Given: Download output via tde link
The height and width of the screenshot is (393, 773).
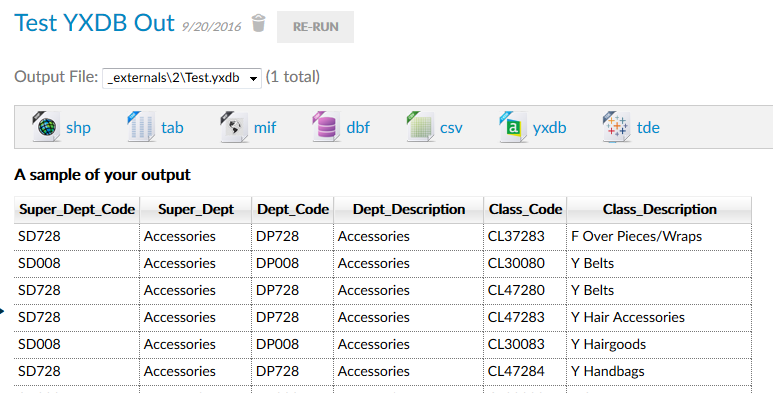Looking at the screenshot, I should click(648, 128).
